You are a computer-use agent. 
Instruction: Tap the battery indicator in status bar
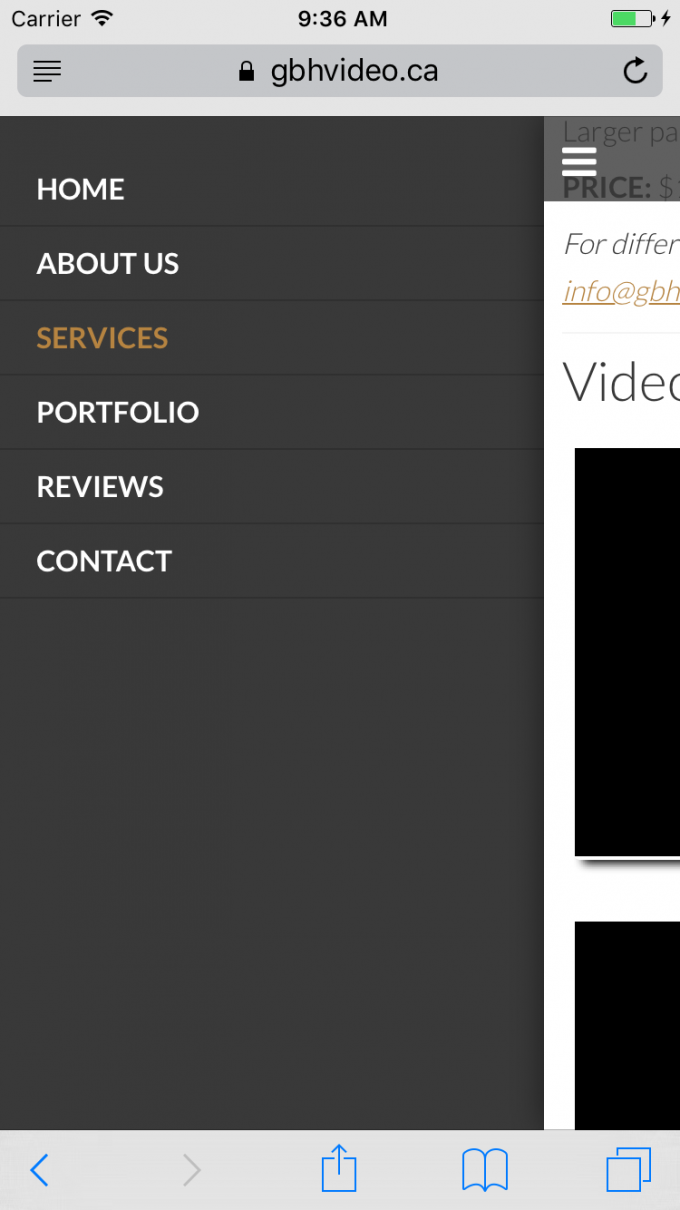tap(632, 18)
